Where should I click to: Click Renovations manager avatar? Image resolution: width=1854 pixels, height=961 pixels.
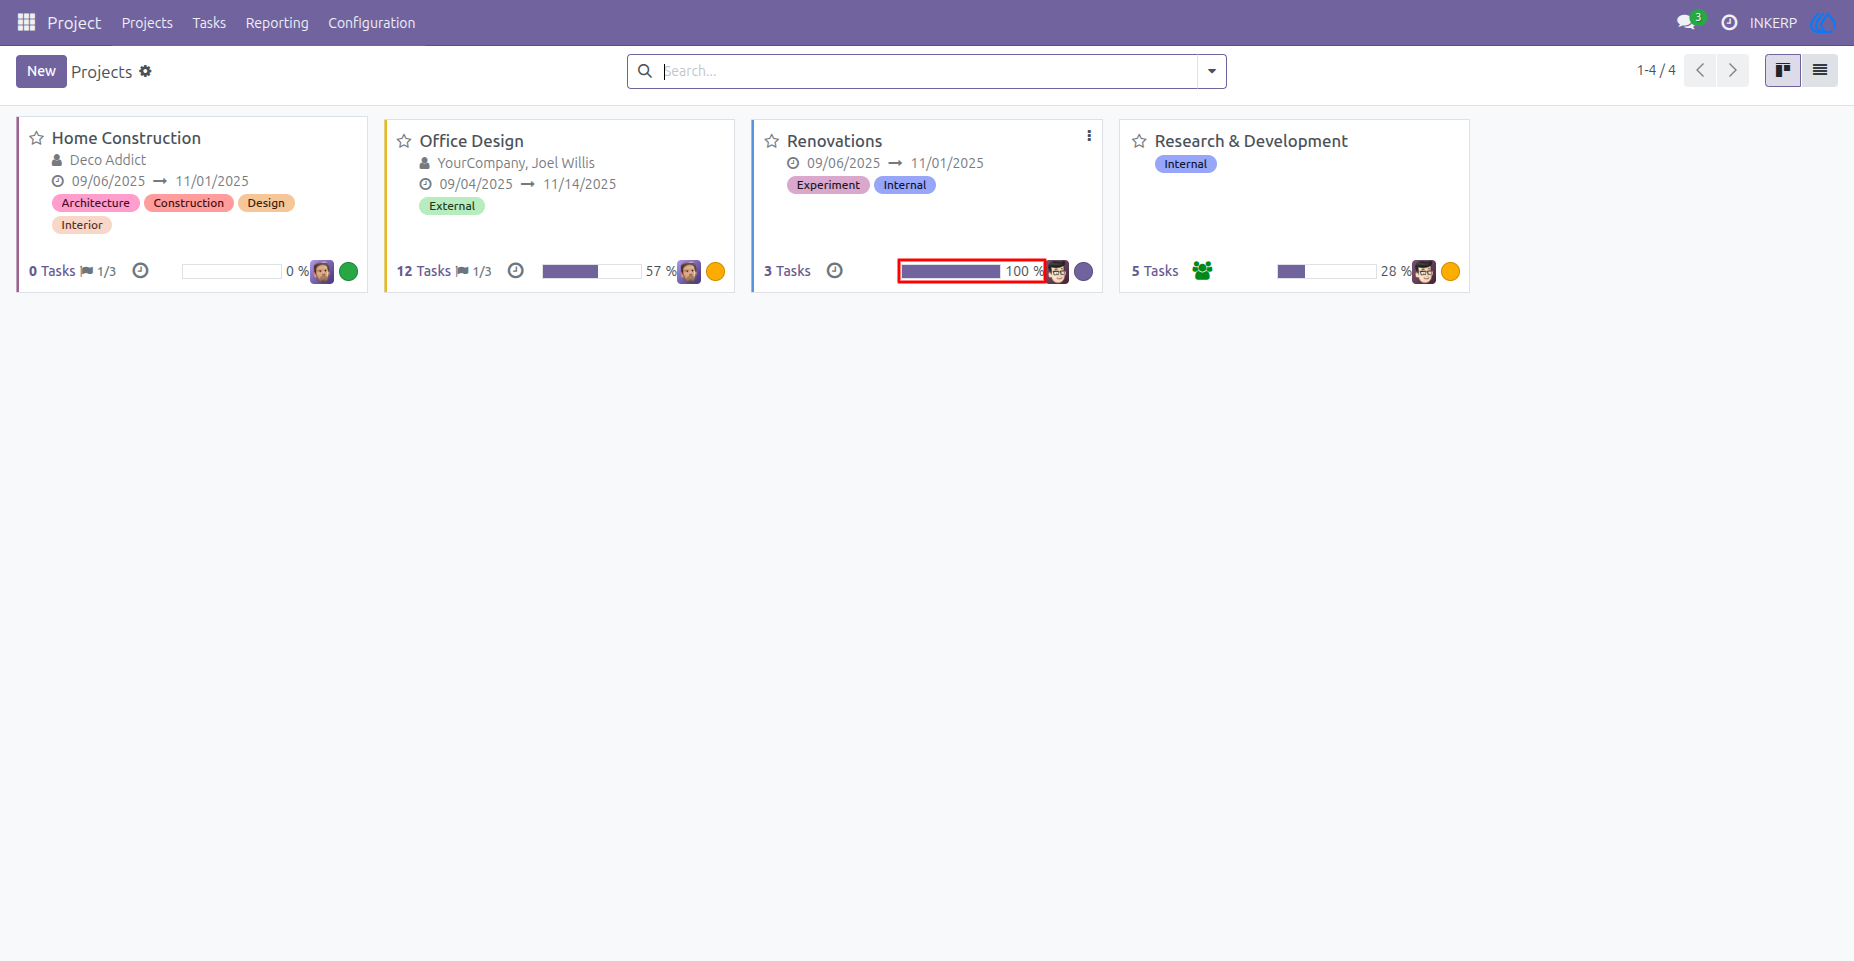point(1057,272)
